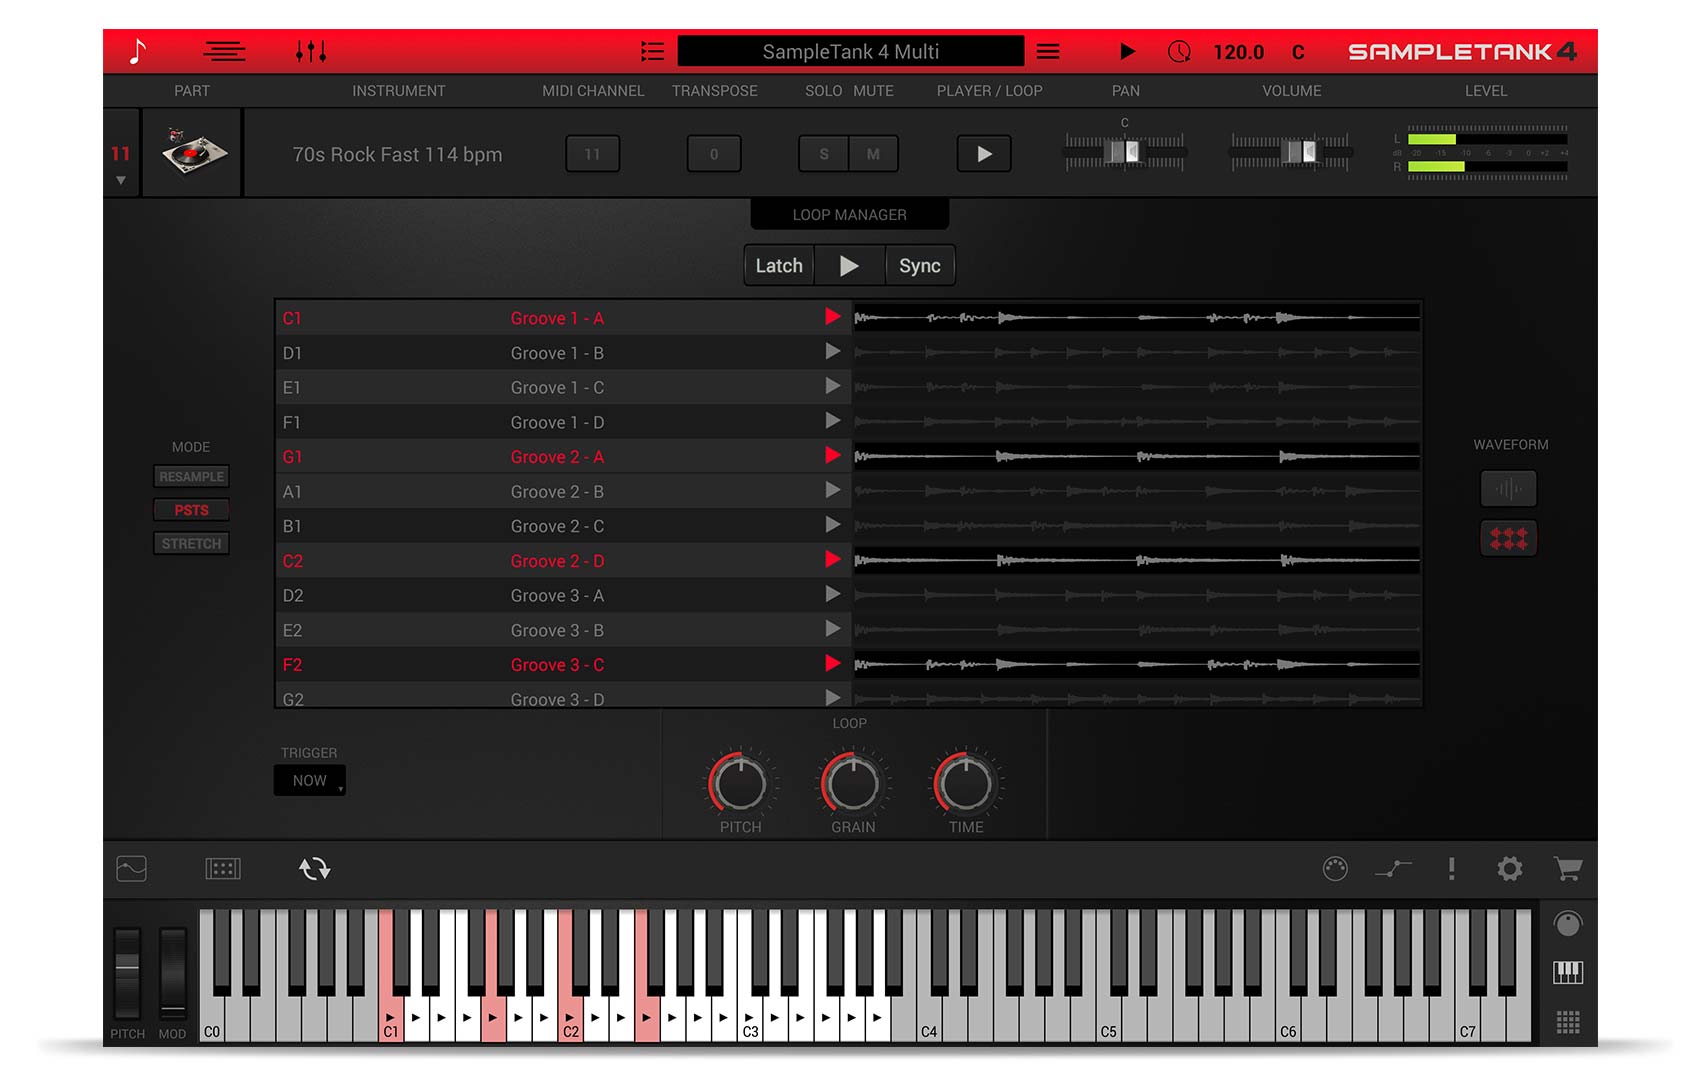Enable Latch in Loop Manager

pos(779,266)
